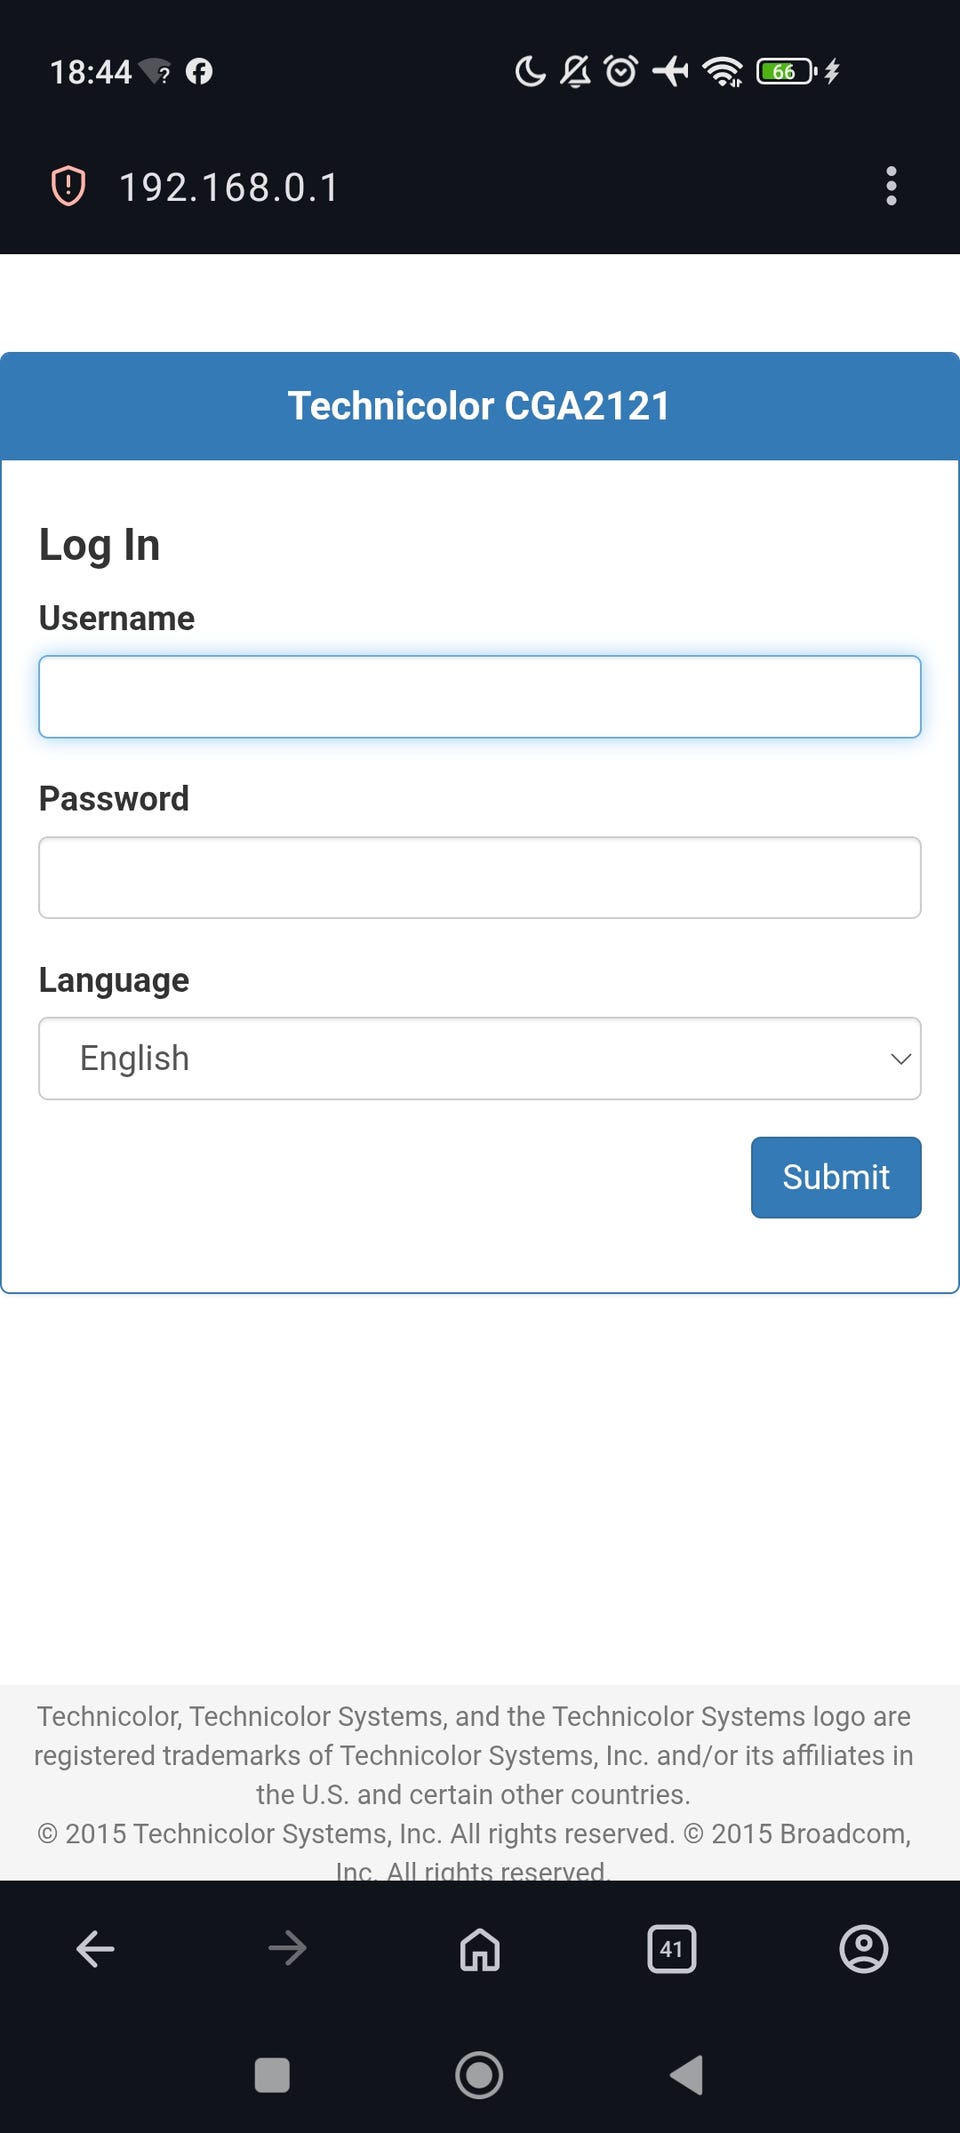The image size is (960, 2133).
Task: Focus the Username input field
Action: (x=480, y=697)
